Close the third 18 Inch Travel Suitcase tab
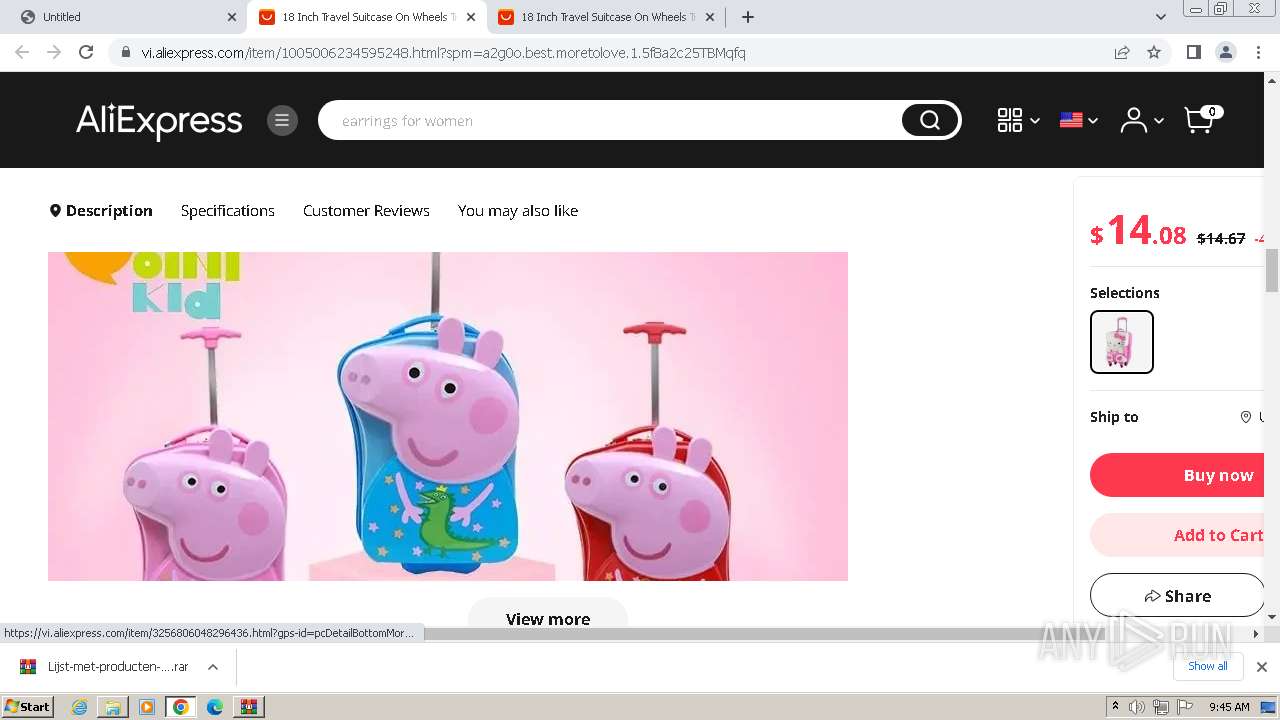The height and width of the screenshot is (720, 1280). tap(710, 17)
